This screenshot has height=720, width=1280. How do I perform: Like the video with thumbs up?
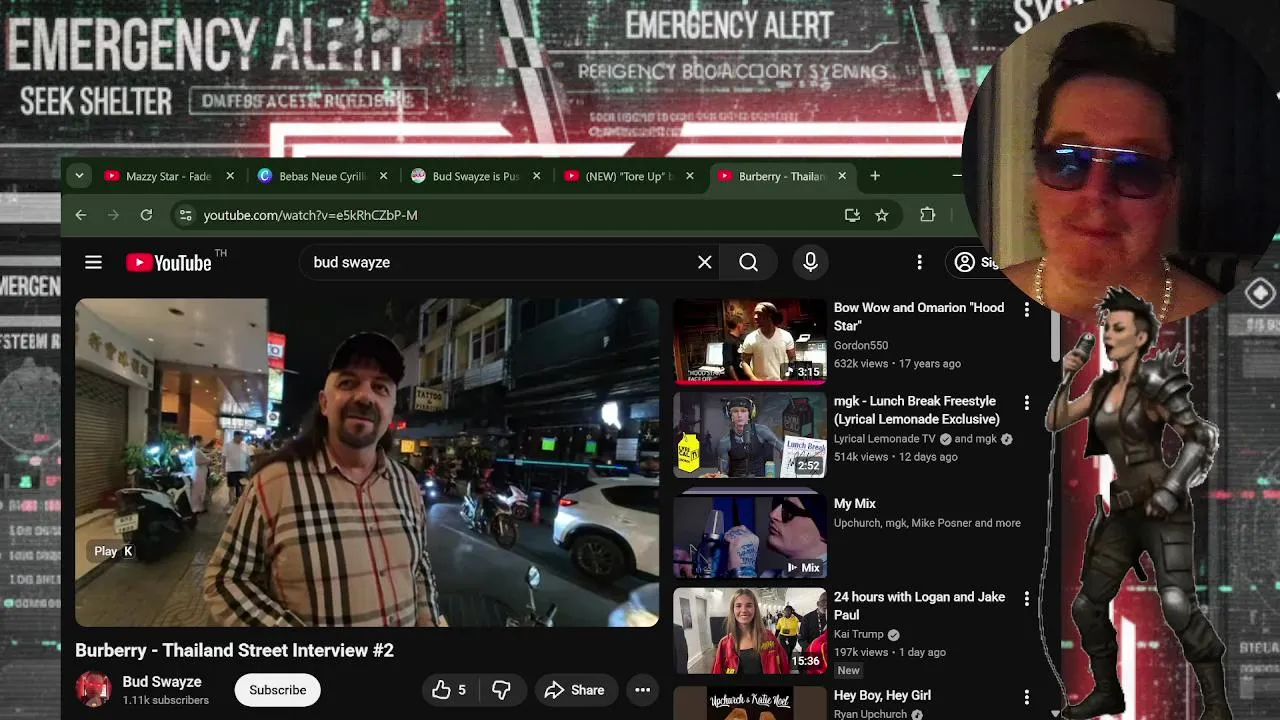pos(449,690)
